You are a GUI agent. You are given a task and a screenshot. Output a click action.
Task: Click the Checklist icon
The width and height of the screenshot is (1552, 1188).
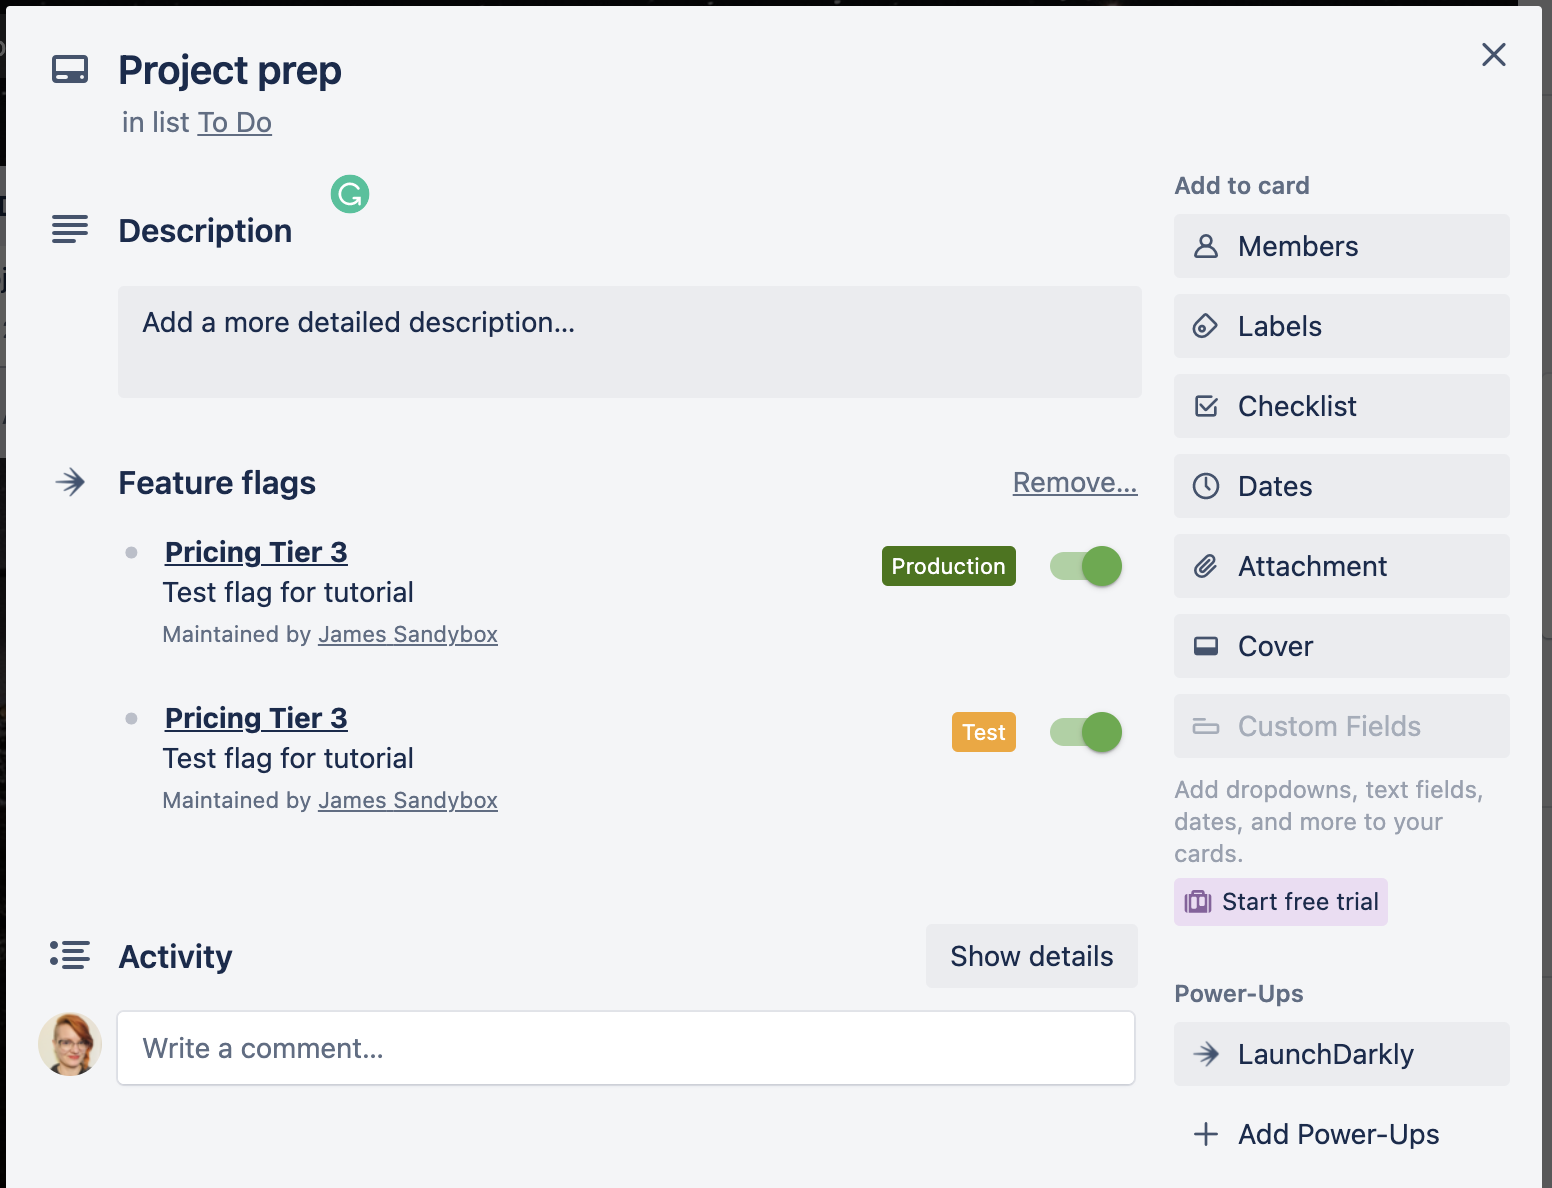pyautogui.click(x=1206, y=406)
